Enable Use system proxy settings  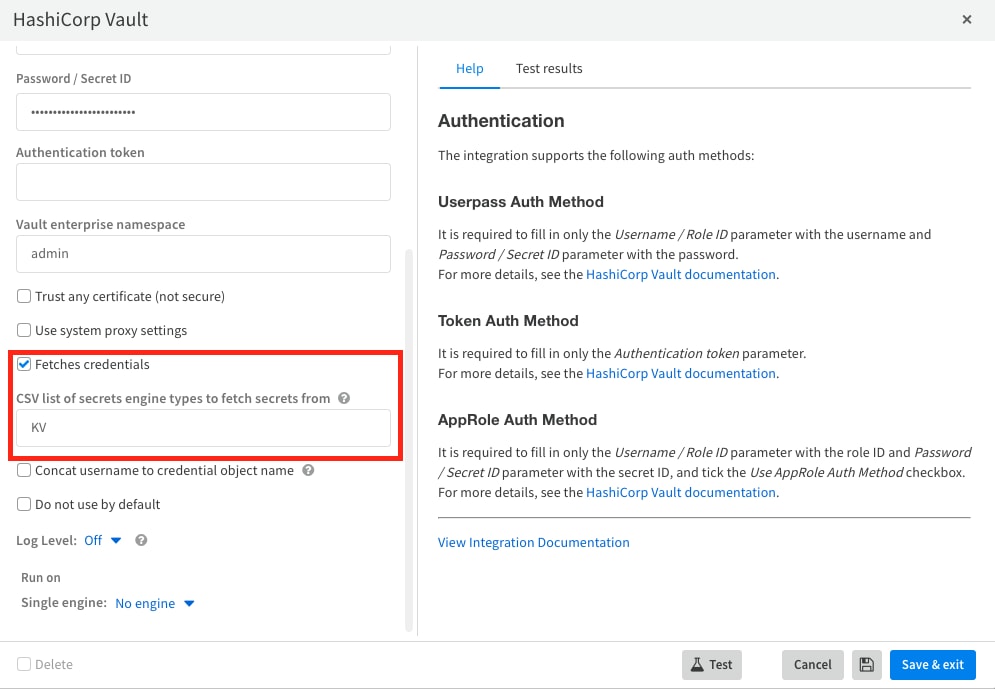(24, 330)
